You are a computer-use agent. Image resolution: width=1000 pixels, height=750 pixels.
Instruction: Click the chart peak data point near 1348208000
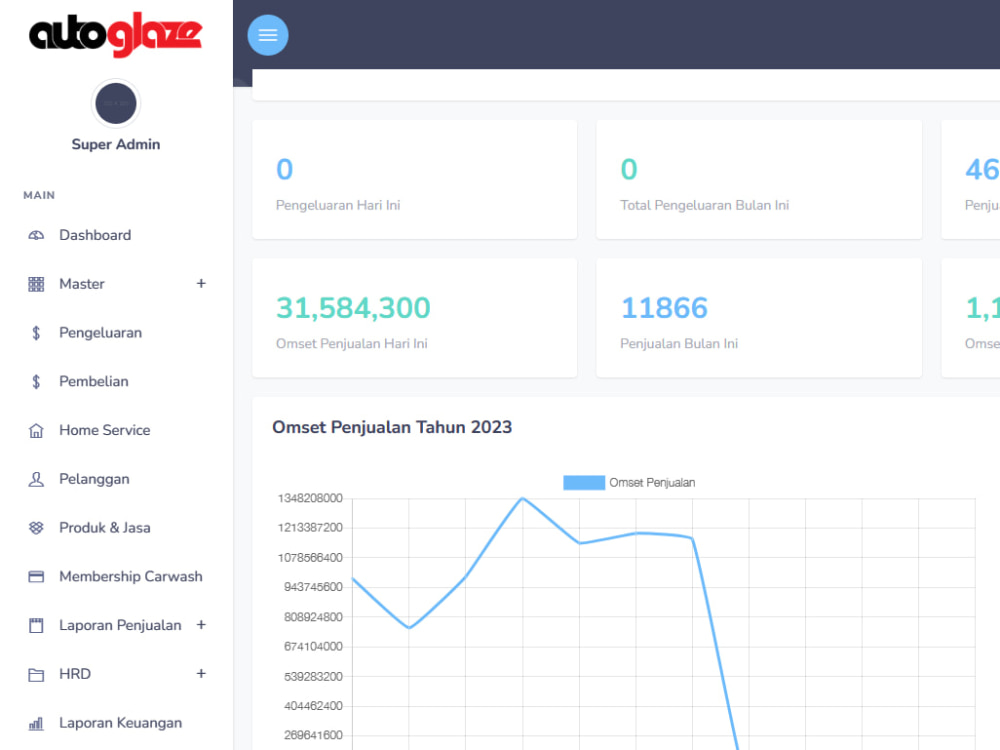522,498
